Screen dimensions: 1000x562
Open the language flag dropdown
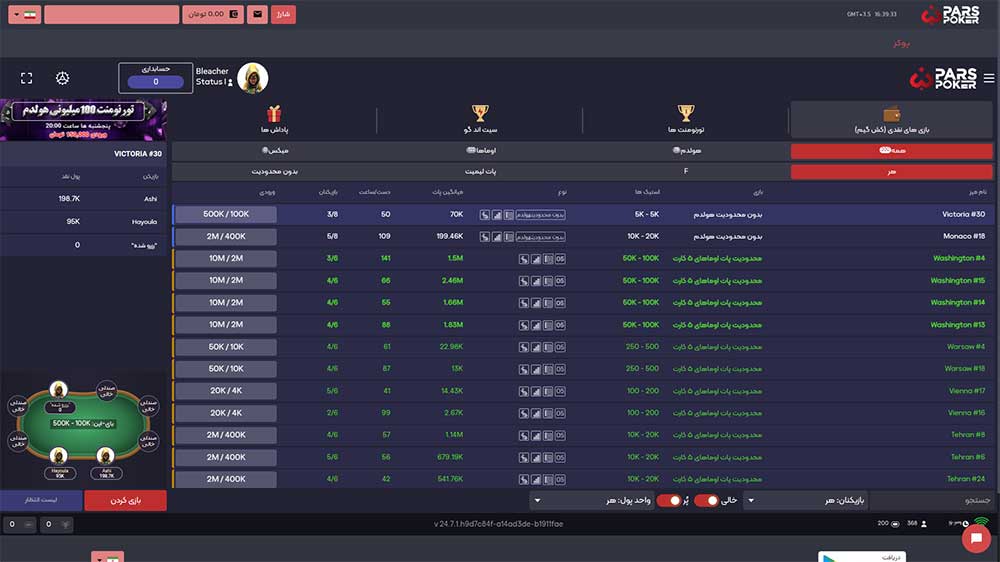pyautogui.click(x=26, y=15)
